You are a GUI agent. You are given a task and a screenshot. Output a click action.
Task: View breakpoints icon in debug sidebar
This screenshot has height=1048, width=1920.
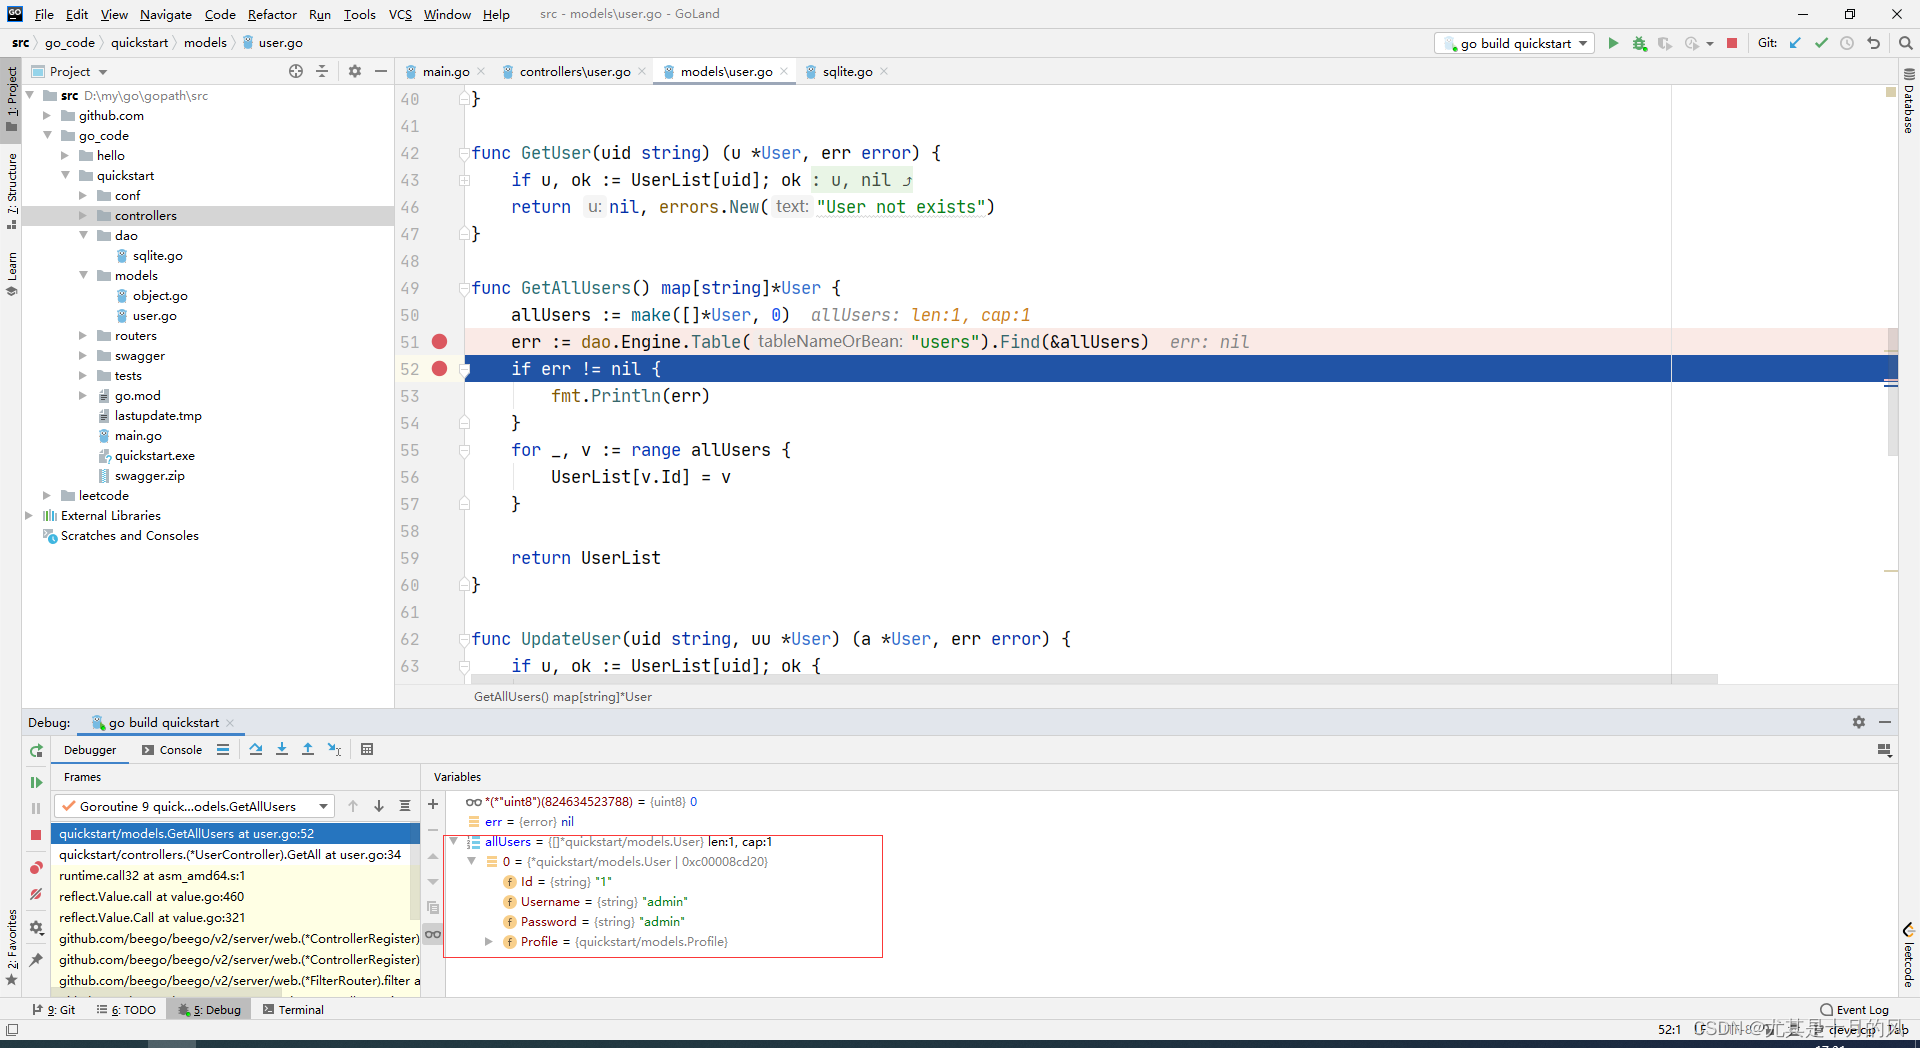(36, 867)
